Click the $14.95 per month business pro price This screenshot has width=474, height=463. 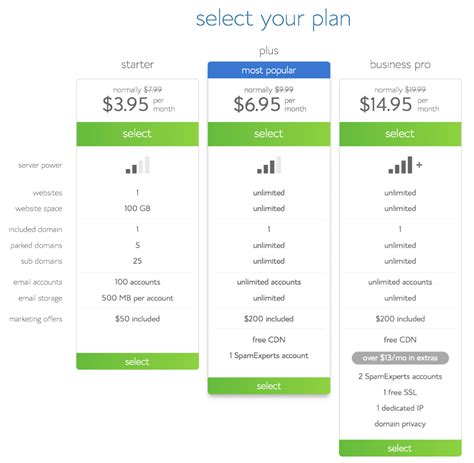[399, 104]
